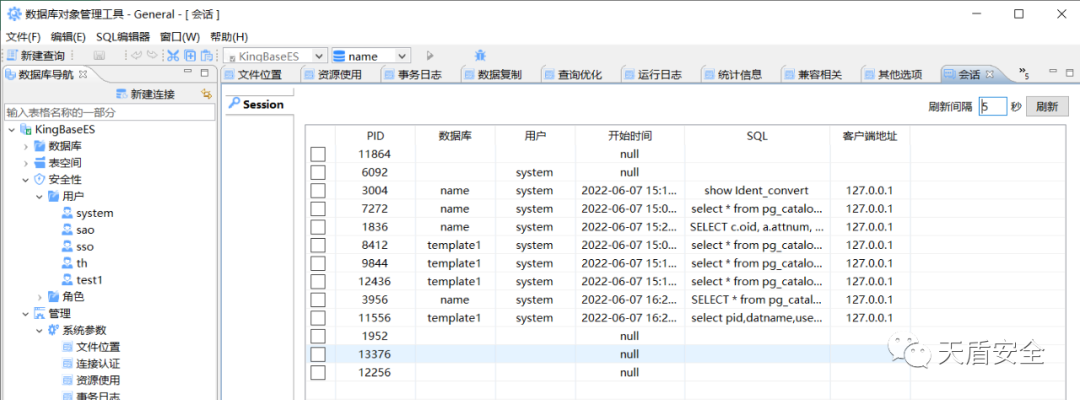Click the 新建连接 button

tap(145, 94)
